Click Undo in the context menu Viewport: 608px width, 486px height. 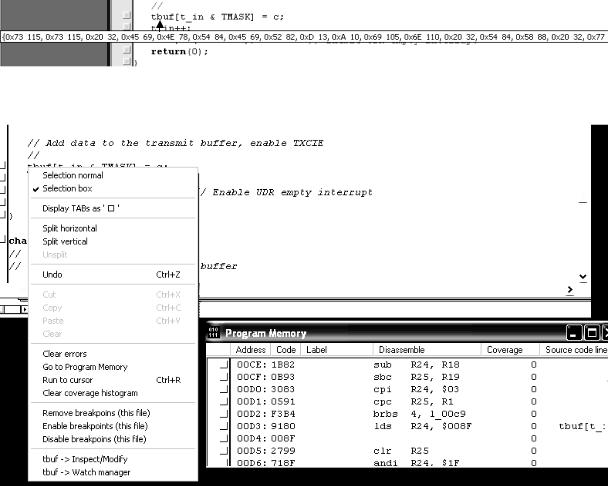(111, 275)
